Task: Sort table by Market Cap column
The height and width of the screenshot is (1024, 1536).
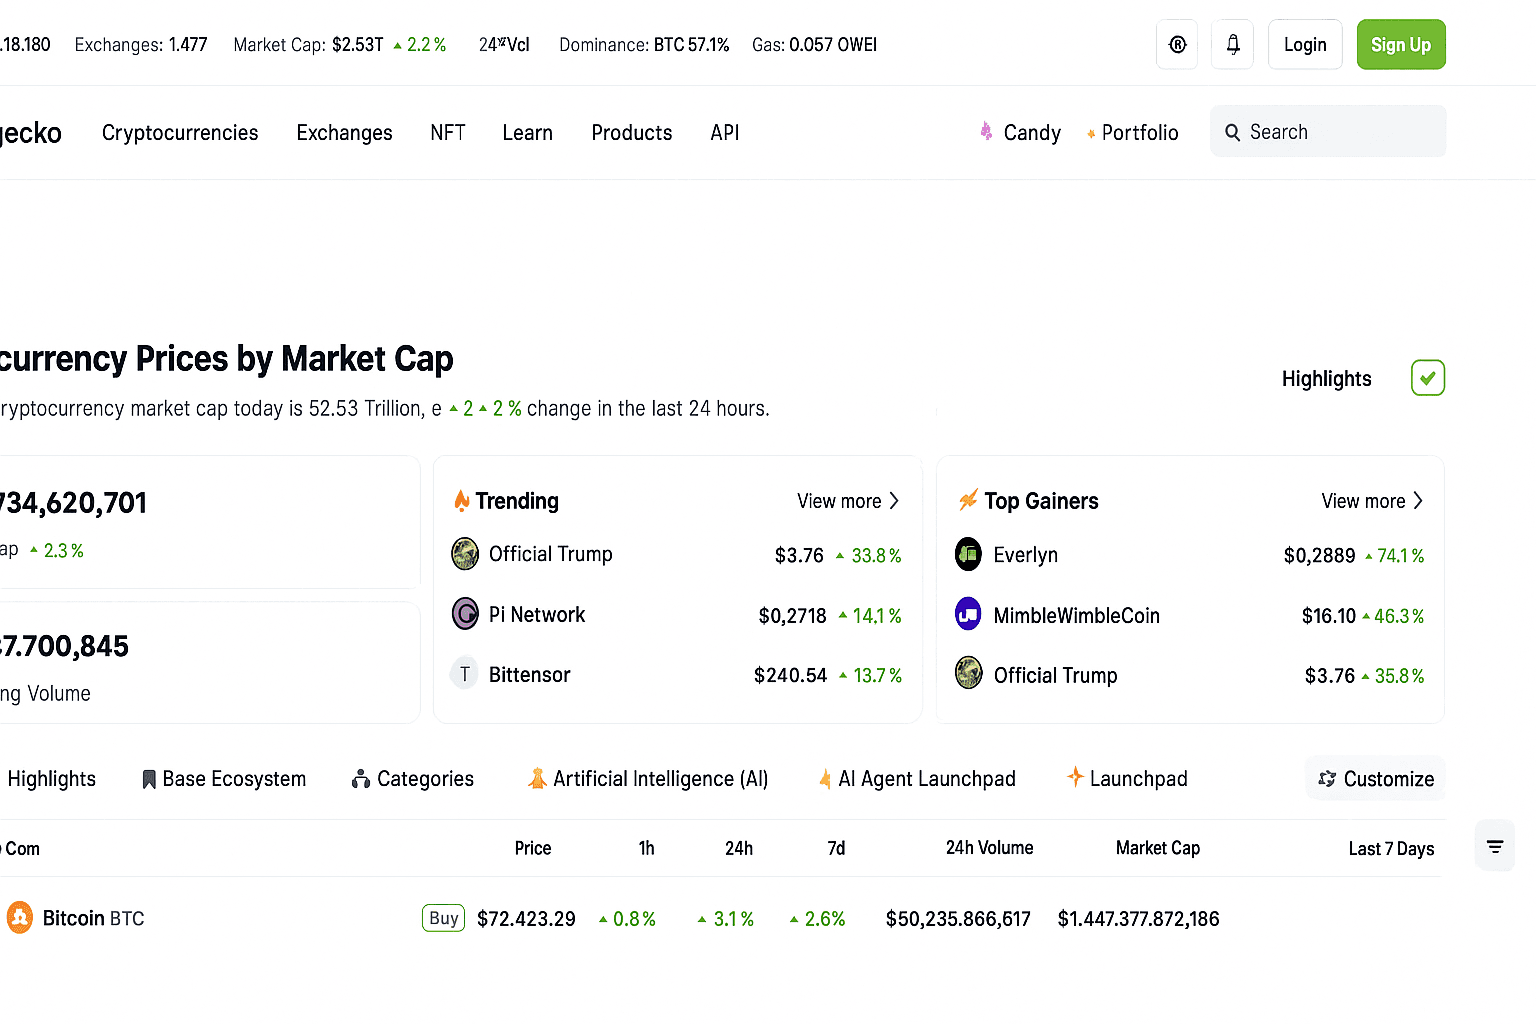Action: click(x=1158, y=848)
